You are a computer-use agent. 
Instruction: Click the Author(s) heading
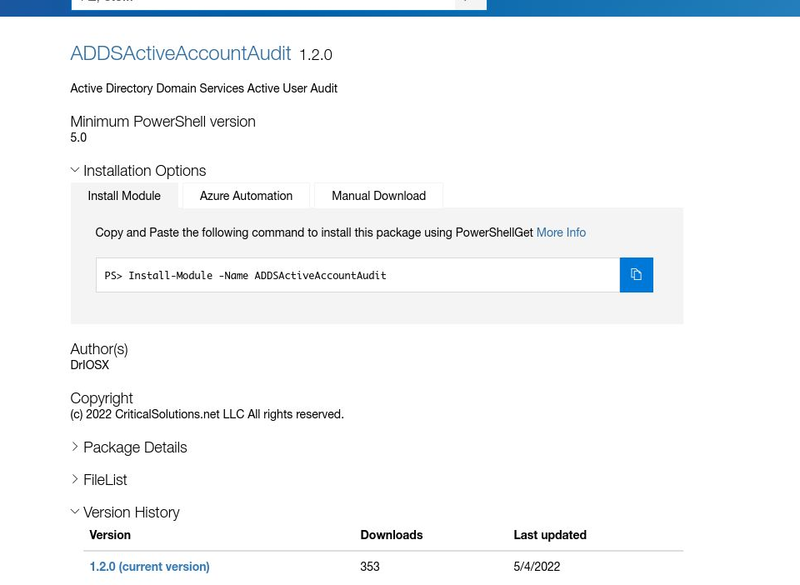[x=99, y=349]
